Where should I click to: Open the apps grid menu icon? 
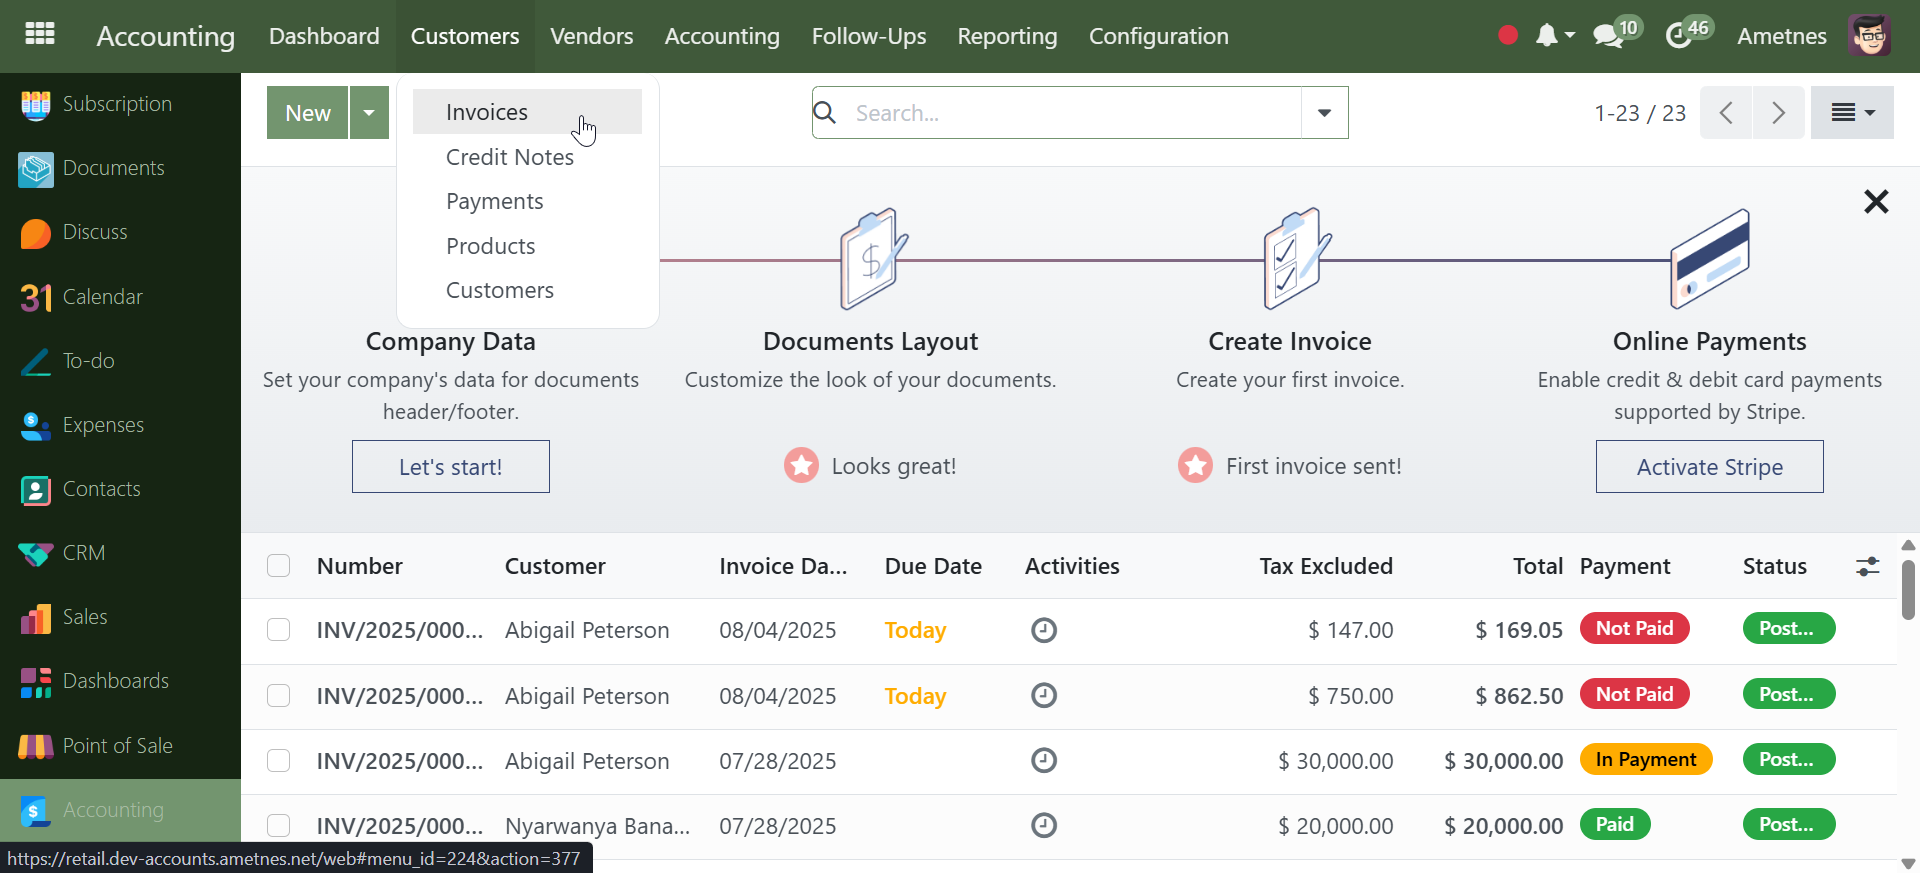pos(40,34)
